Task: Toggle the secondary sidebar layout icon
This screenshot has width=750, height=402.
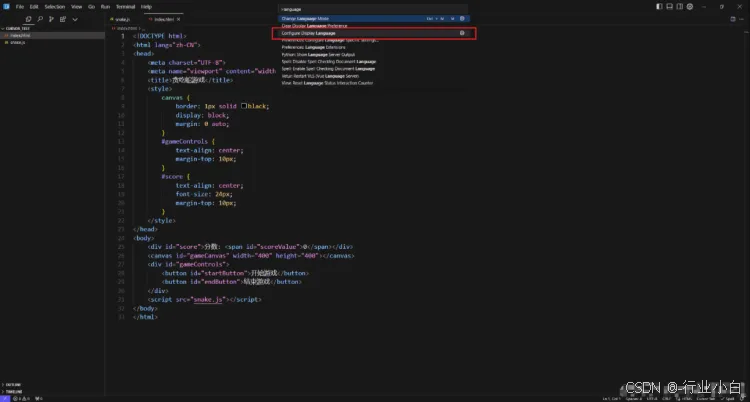Action: 679,7
